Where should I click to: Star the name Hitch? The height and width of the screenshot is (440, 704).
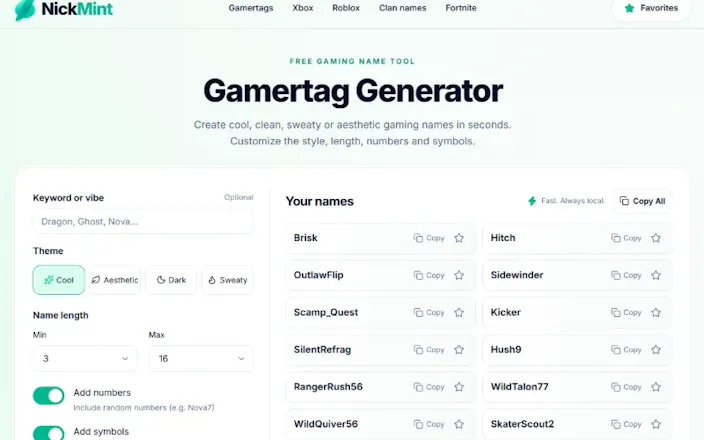[x=656, y=238]
